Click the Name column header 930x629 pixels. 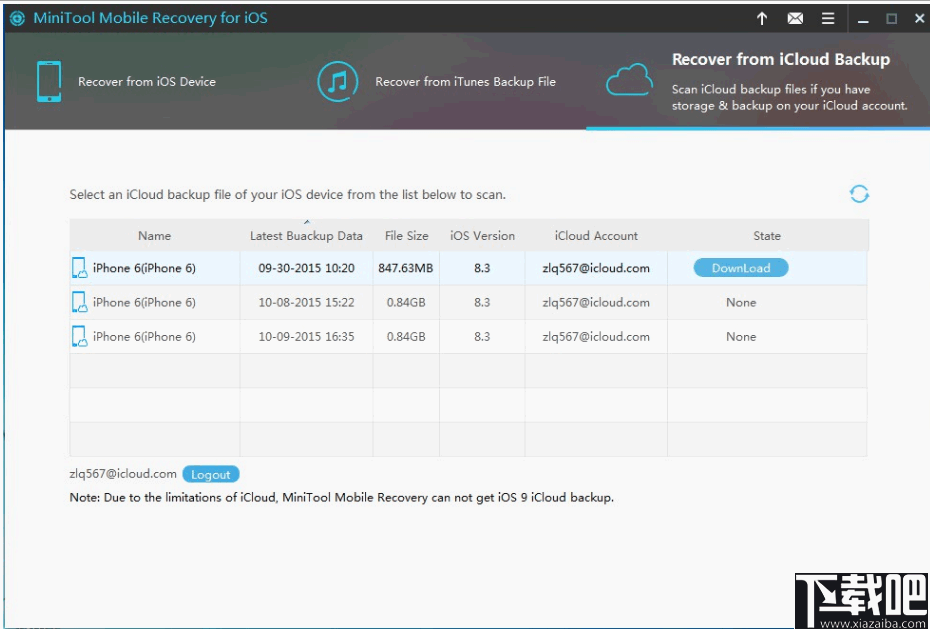(x=154, y=235)
